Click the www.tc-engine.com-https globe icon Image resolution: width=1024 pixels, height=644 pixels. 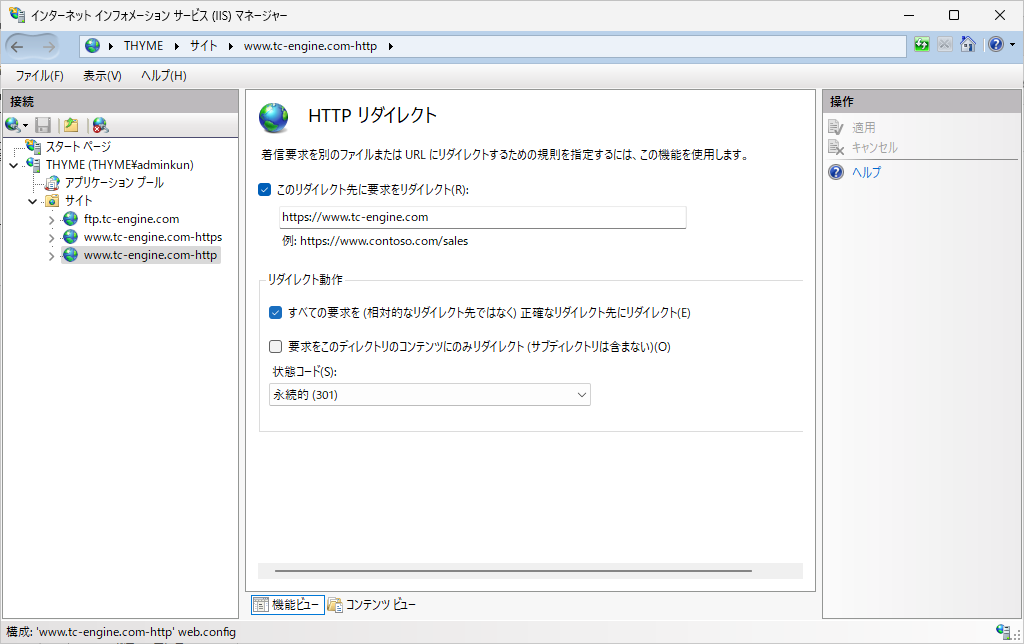(x=71, y=236)
